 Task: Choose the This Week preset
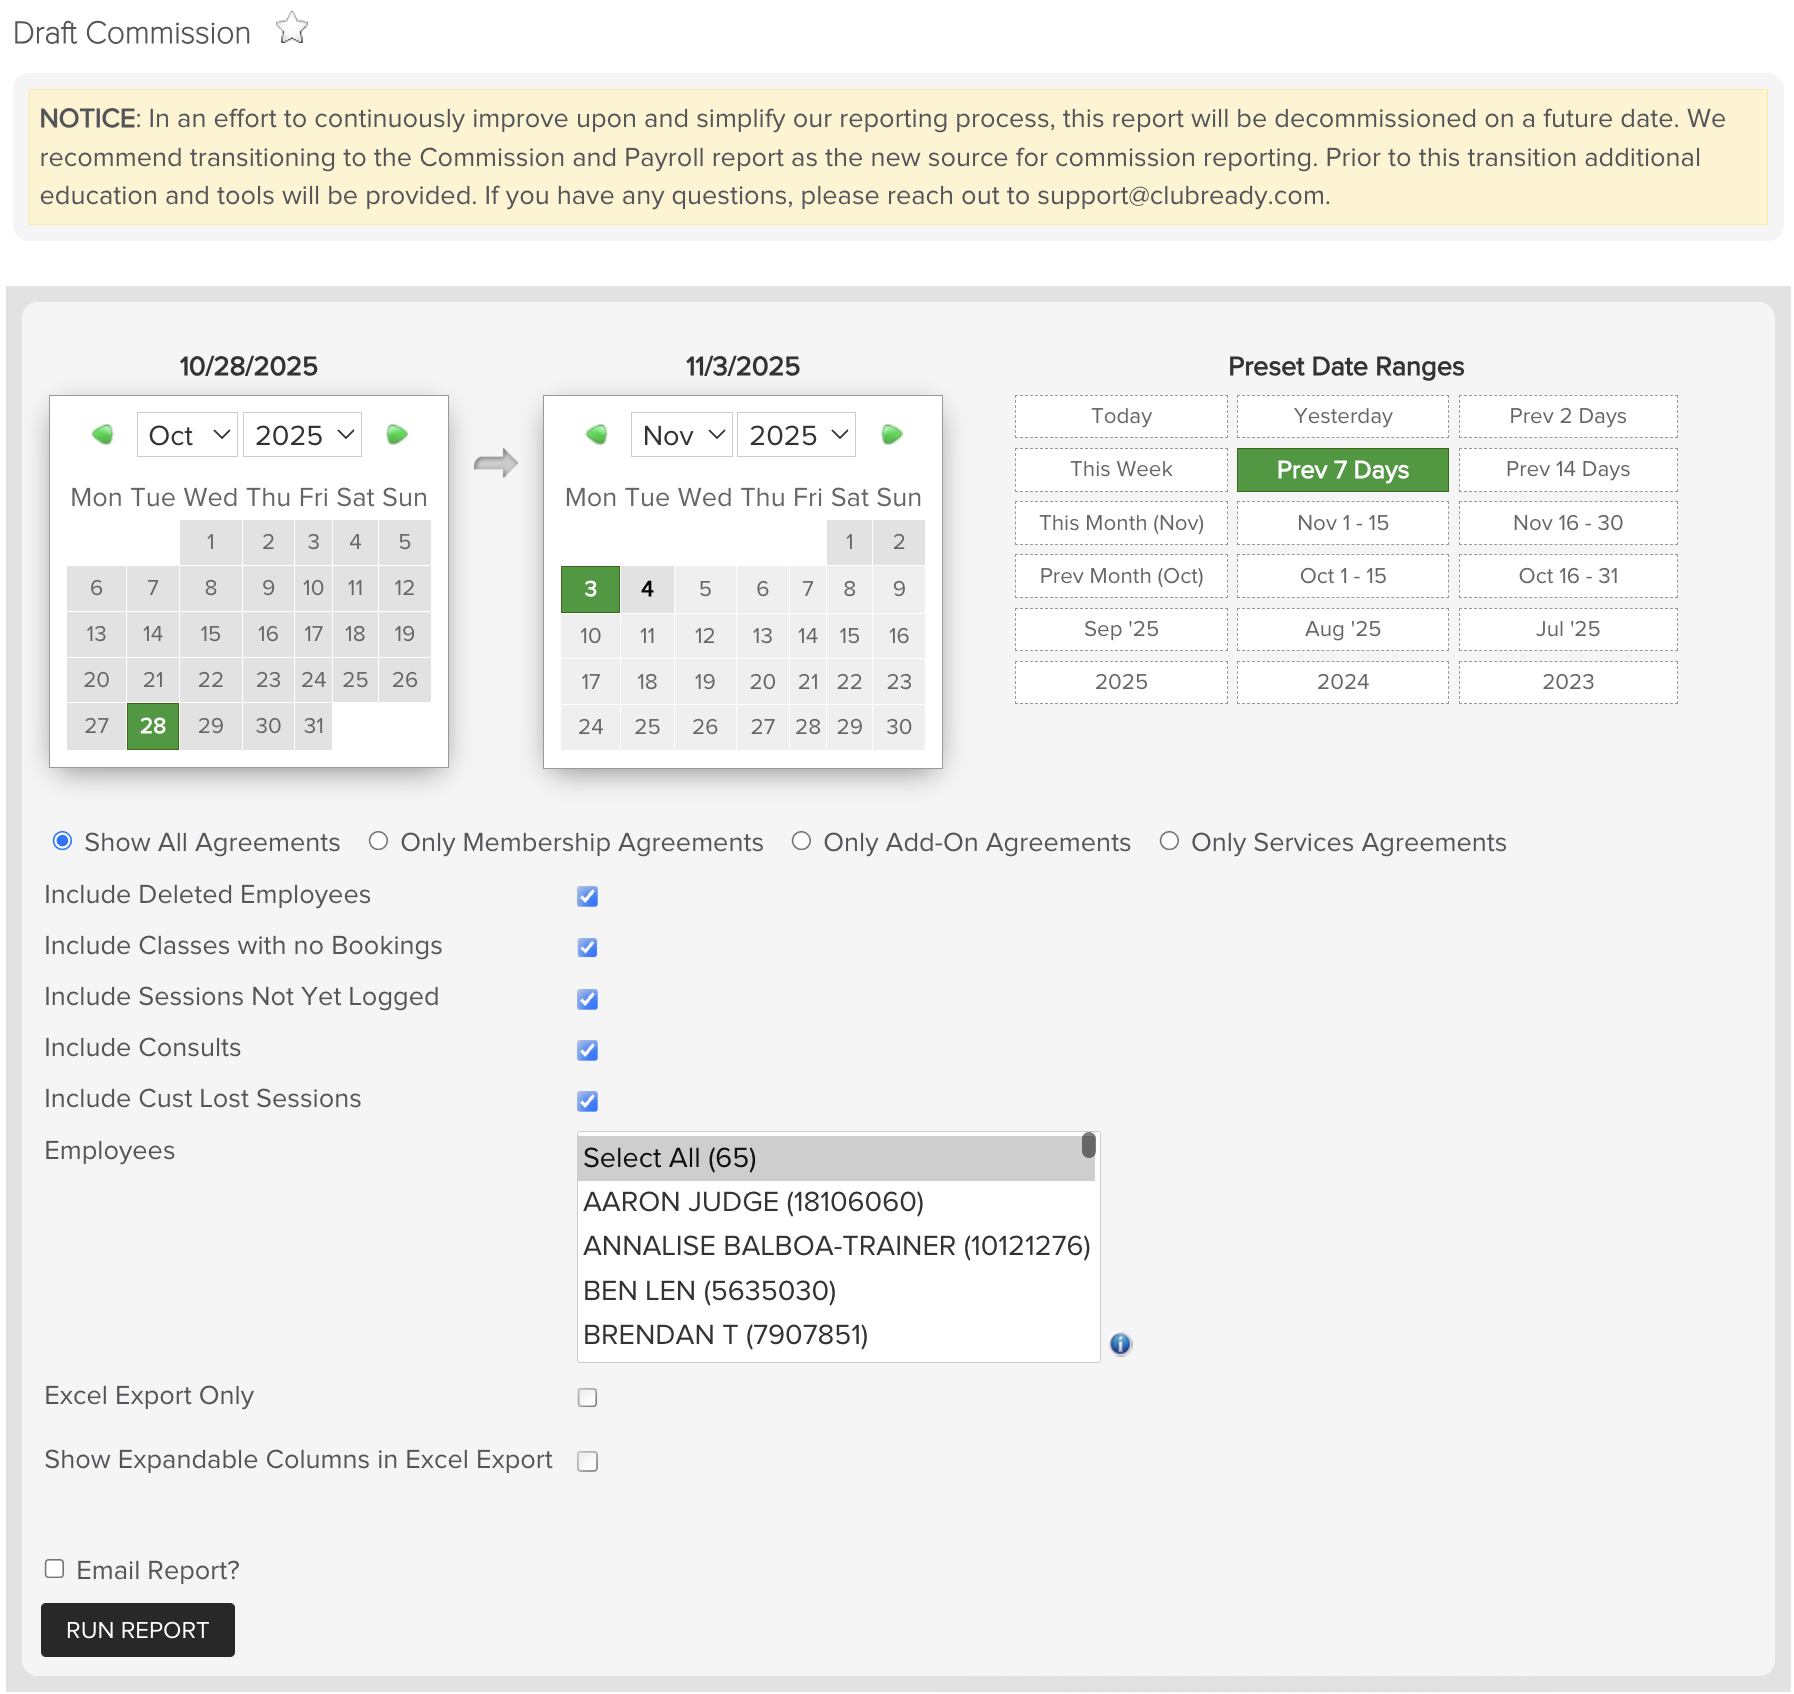pos(1121,469)
